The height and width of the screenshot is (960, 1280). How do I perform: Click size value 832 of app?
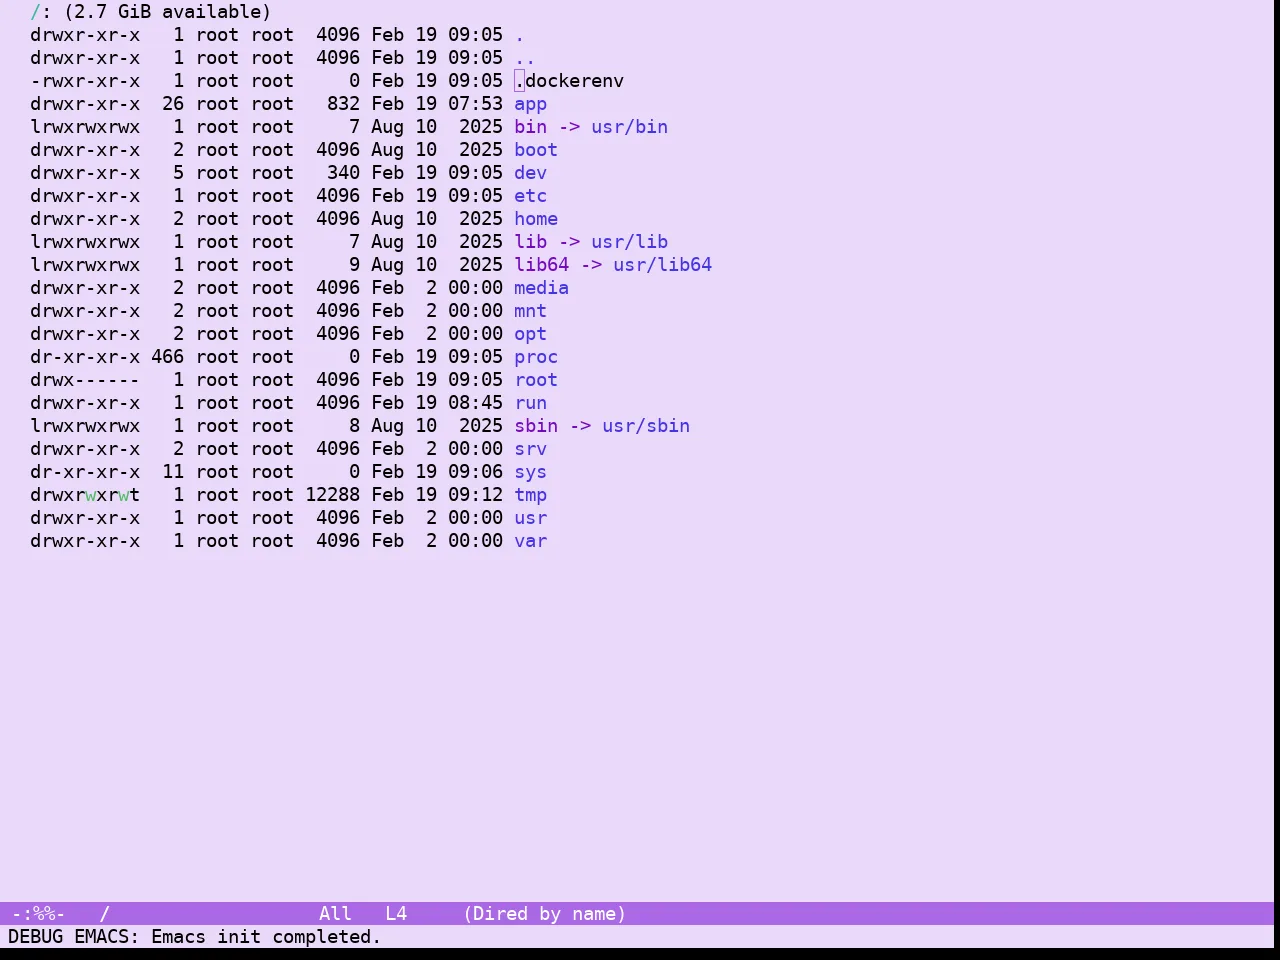pos(343,104)
